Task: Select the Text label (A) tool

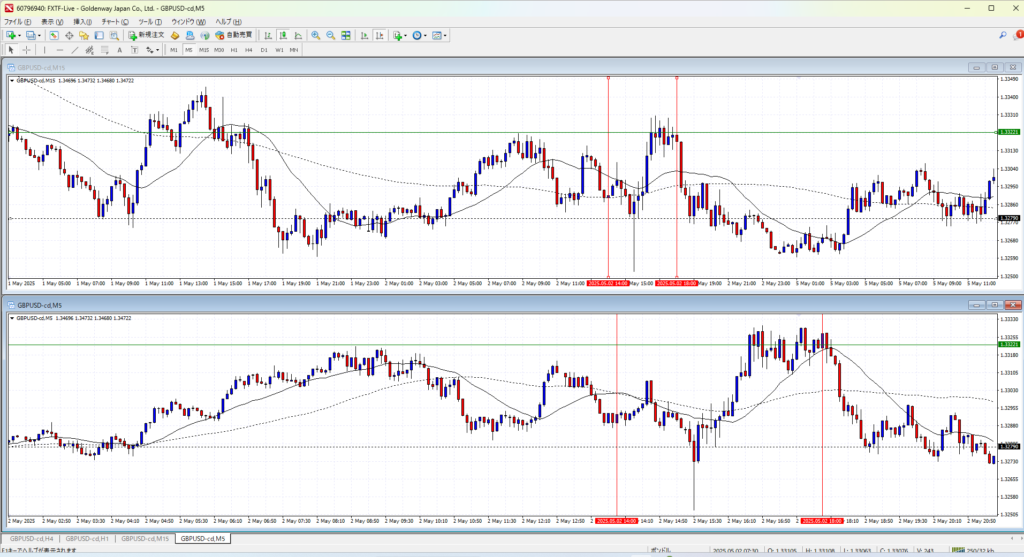Action: point(119,50)
